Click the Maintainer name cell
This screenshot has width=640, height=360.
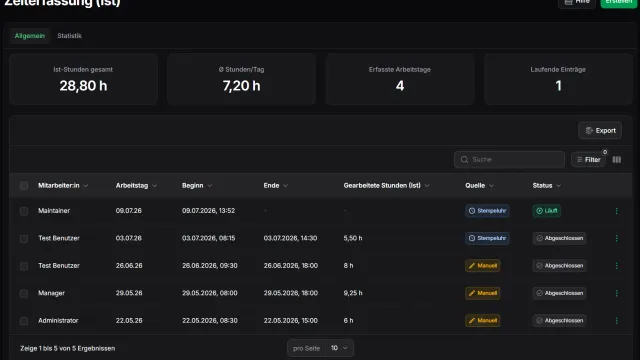(x=54, y=211)
